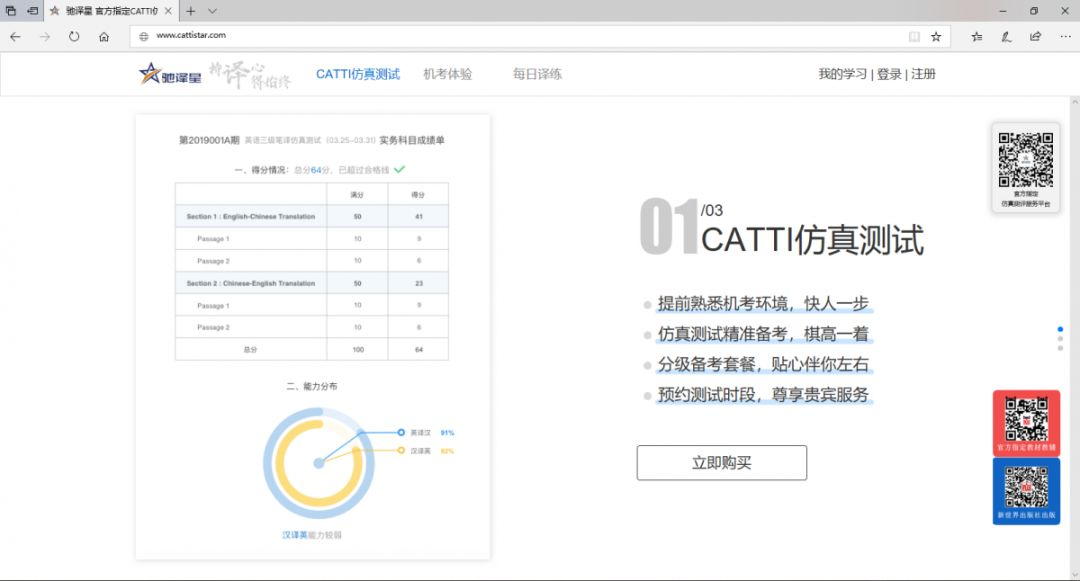Select the first blue slide indicator dot
Viewport: 1080px width, 581px height.
tap(1060, 329)
